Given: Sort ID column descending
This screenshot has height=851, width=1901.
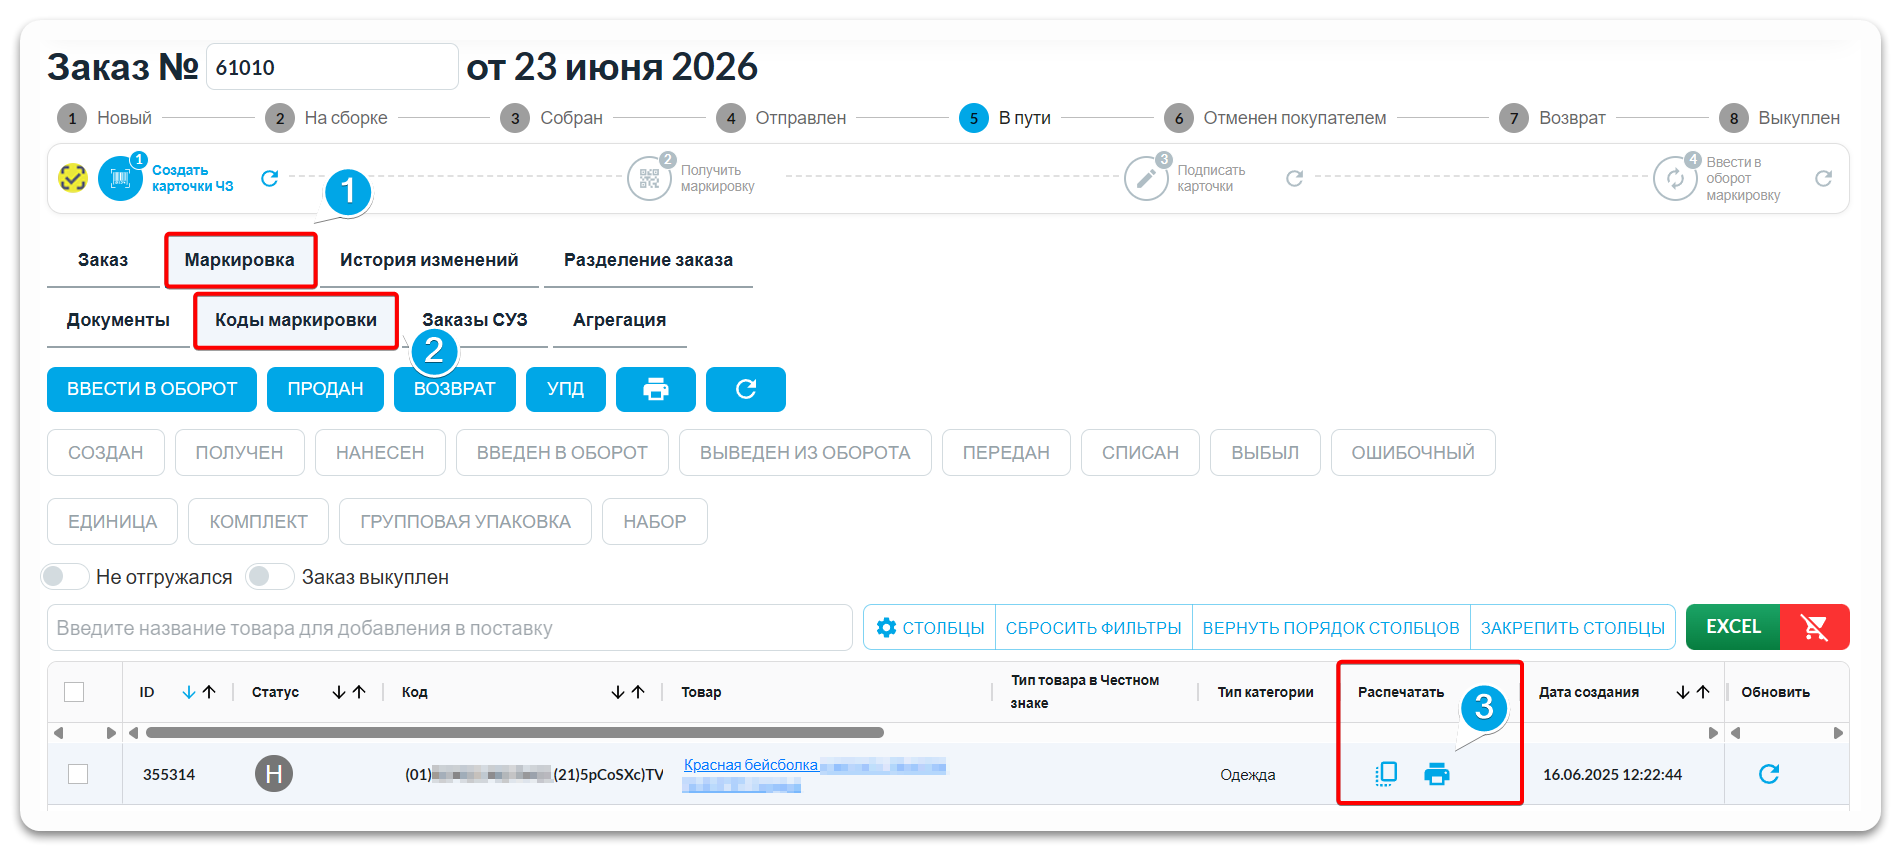Looking at the screenshot, I should click(x=189, y=692).
